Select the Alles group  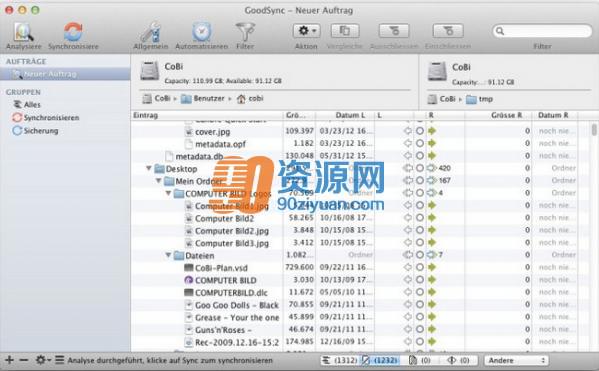pyautogui.click(x=32, y=104)
